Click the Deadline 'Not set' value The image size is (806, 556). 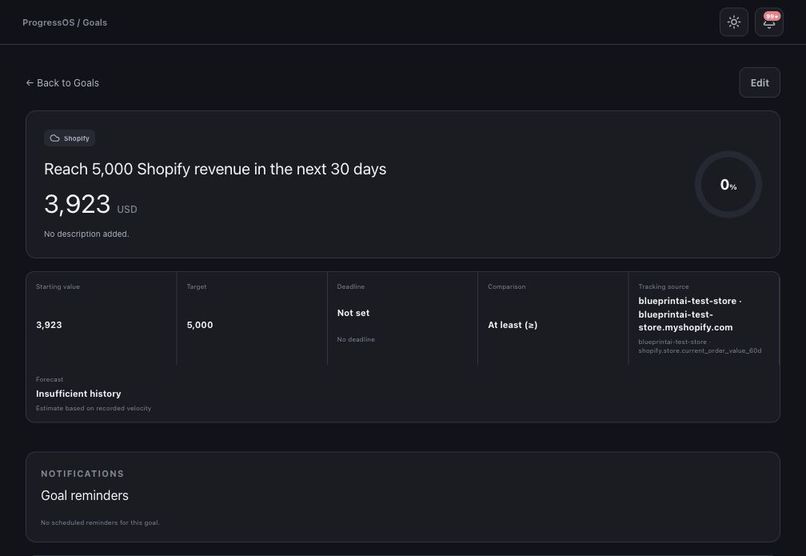point(353,312)
